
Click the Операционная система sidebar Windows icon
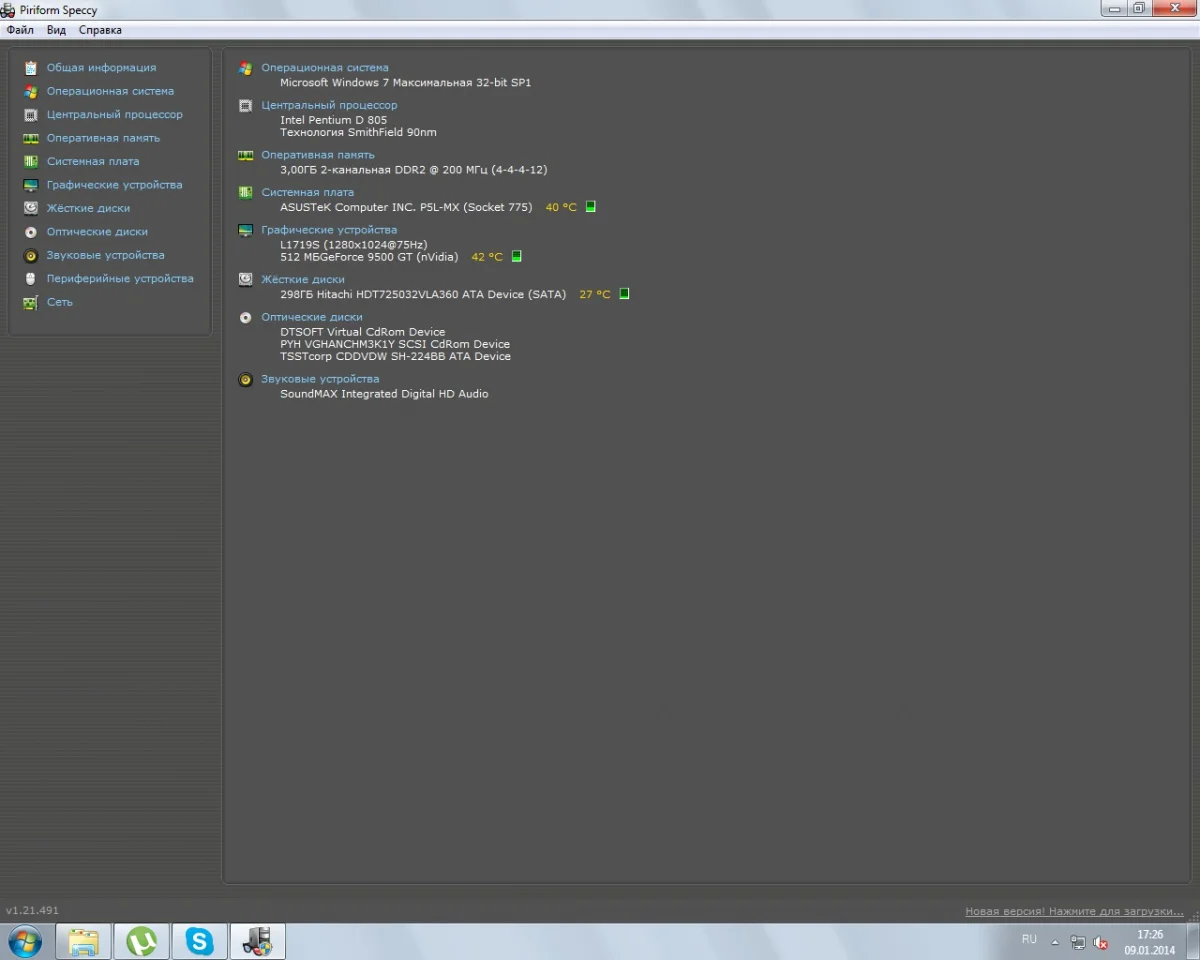(x=31, y=91)
